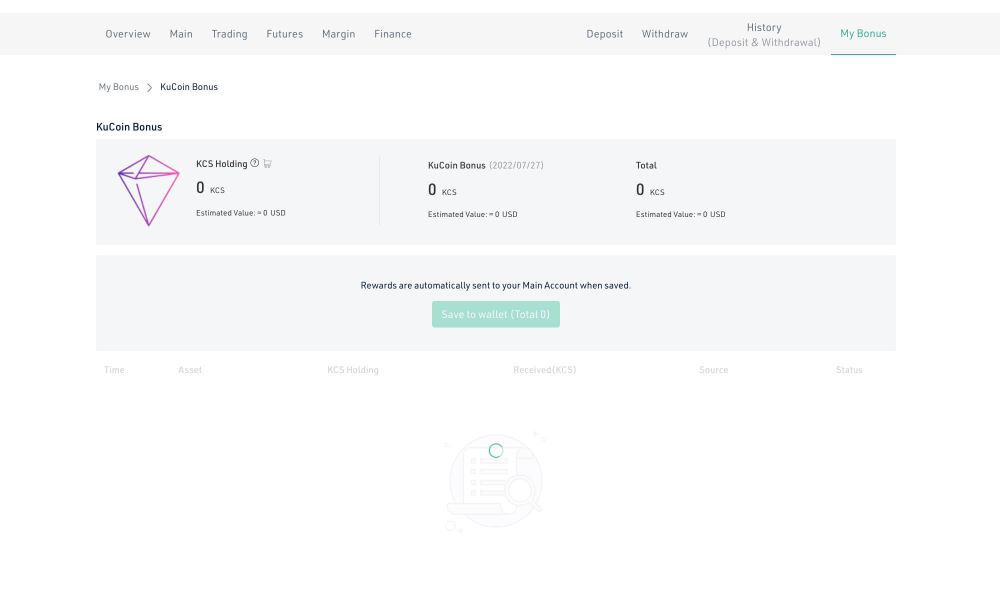Click the breadcrumb chevron arrow

tap(149, 87)
